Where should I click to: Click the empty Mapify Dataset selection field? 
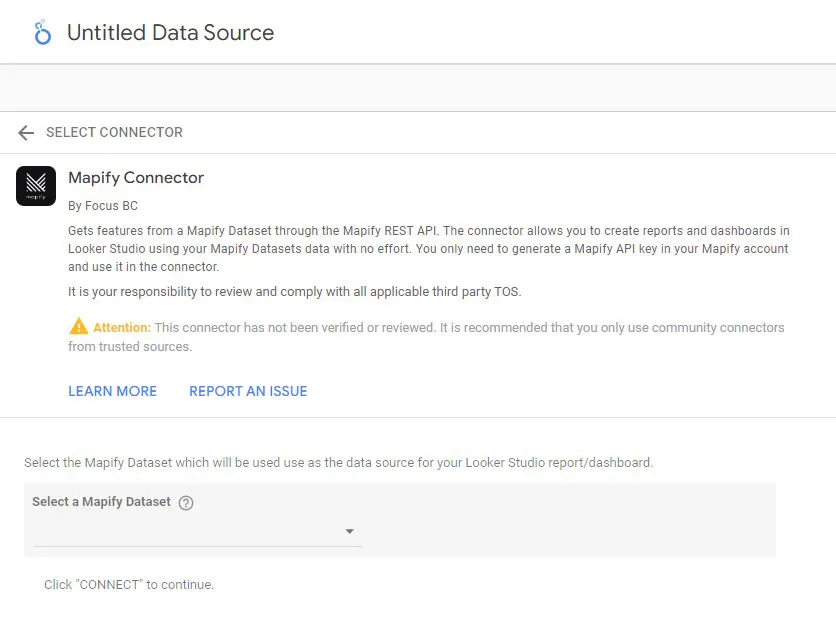tap(197, 532)
